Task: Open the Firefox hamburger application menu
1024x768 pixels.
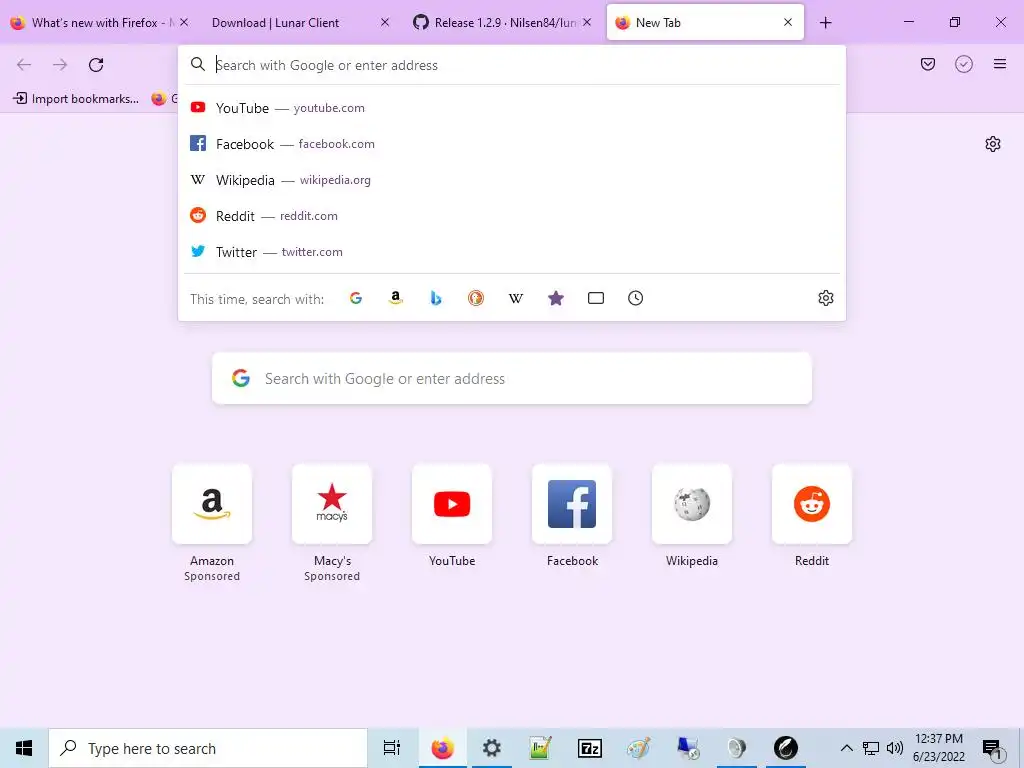Action: coord(1000,64)
